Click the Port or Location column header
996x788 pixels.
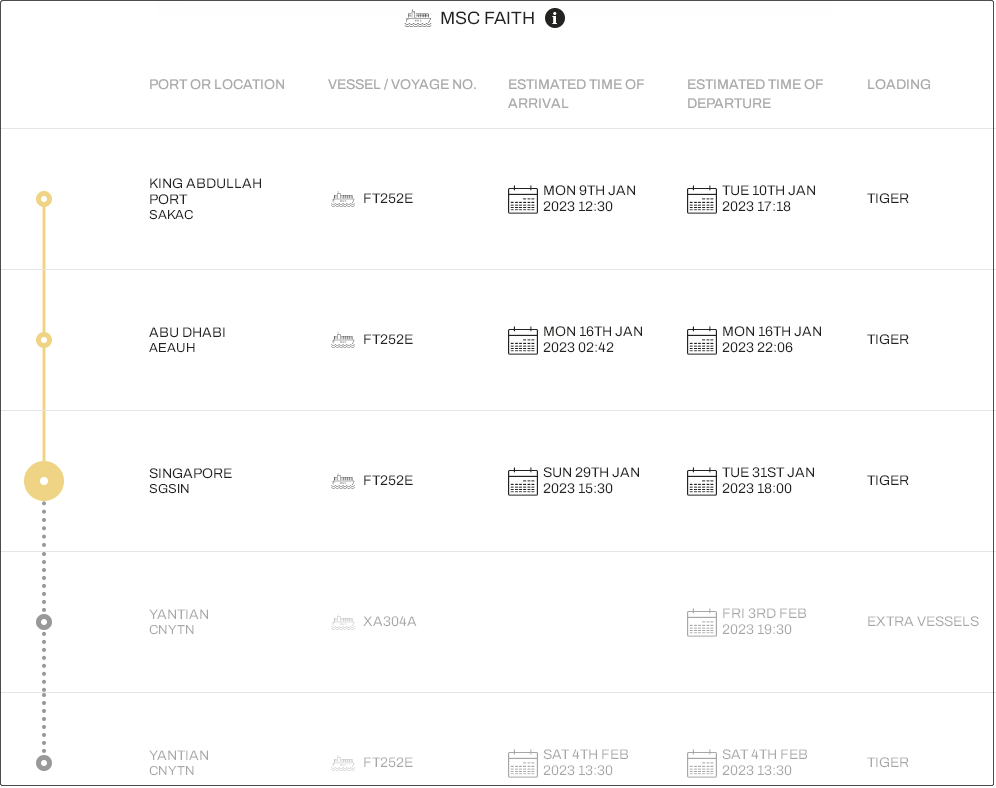pyautogui.click(x=217, y=85)
